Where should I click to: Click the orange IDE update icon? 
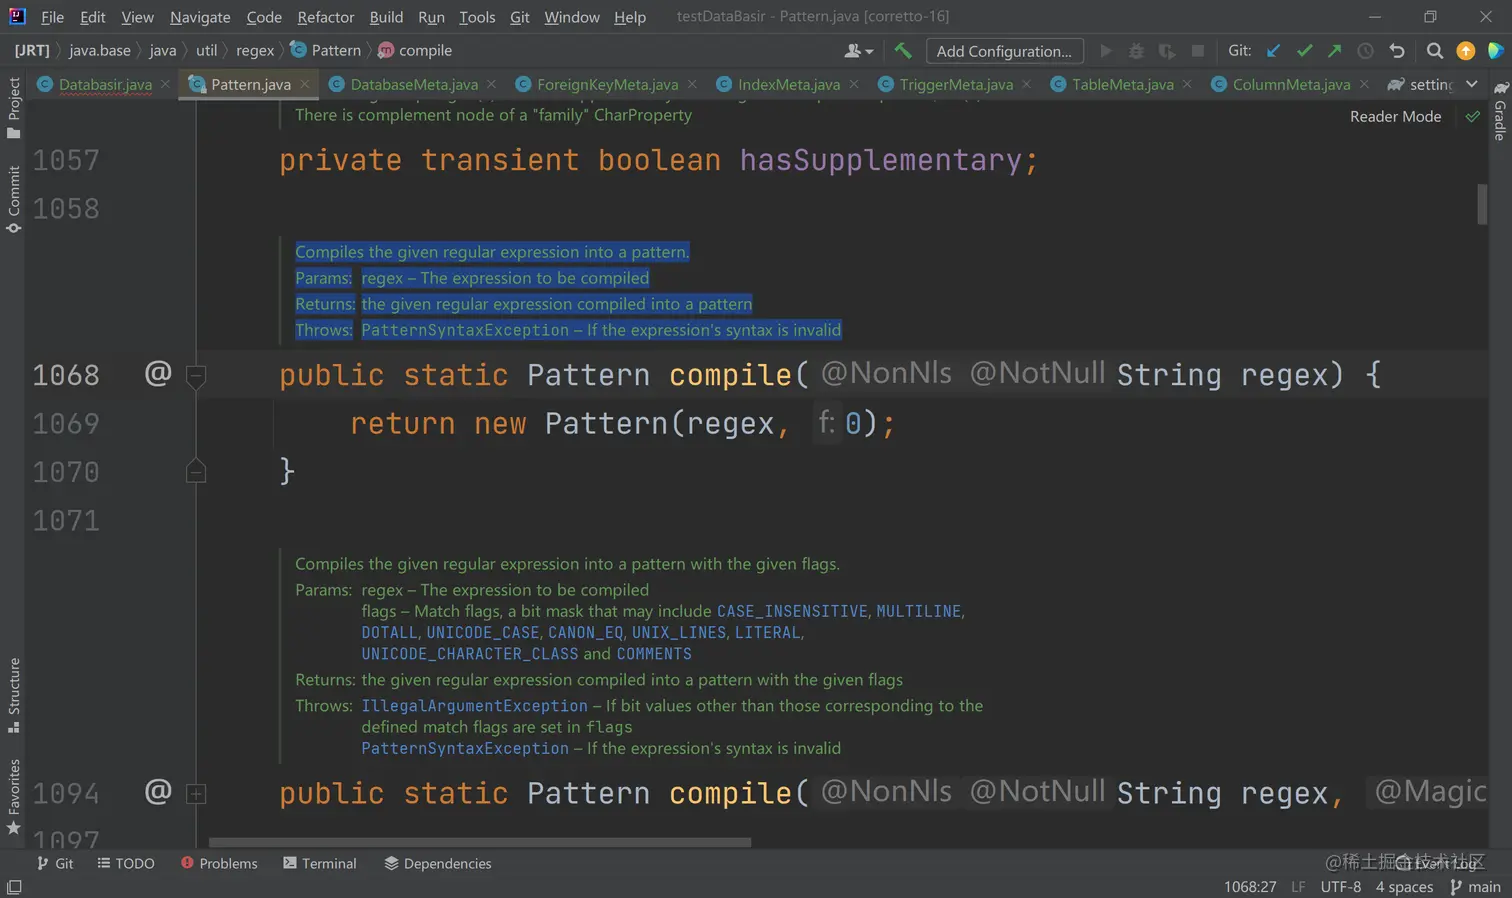(x=1465, y=50)
